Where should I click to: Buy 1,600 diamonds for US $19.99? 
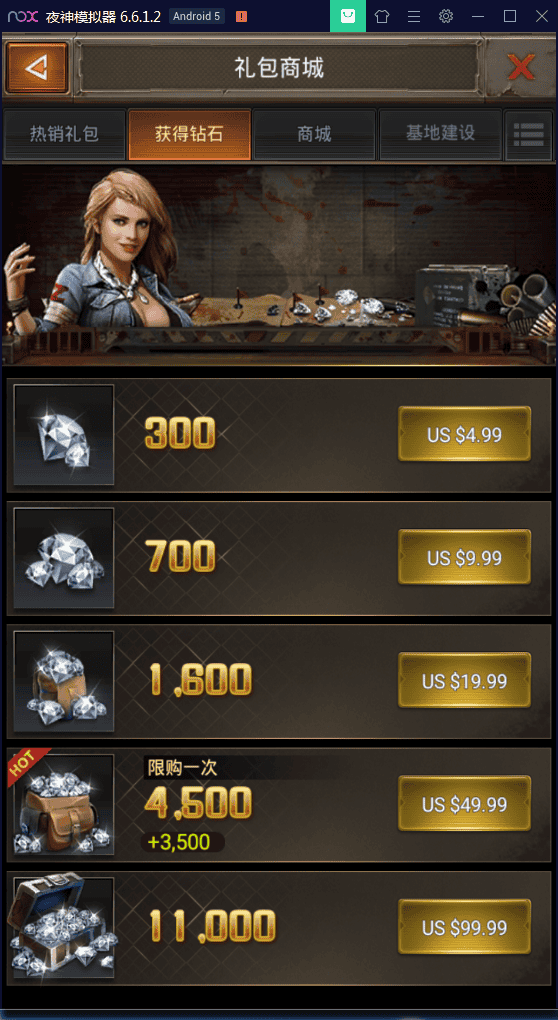pos(464,681)
